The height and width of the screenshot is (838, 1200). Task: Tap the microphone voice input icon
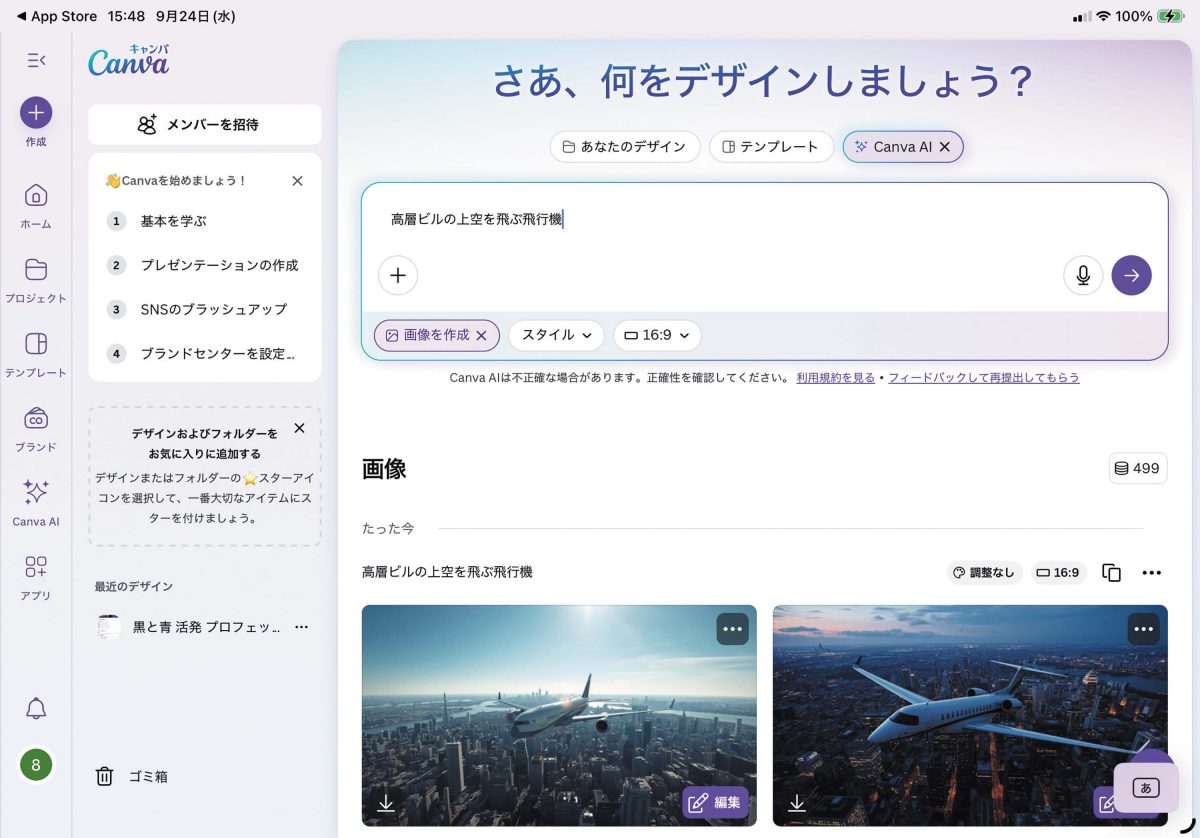[1083, 275]
